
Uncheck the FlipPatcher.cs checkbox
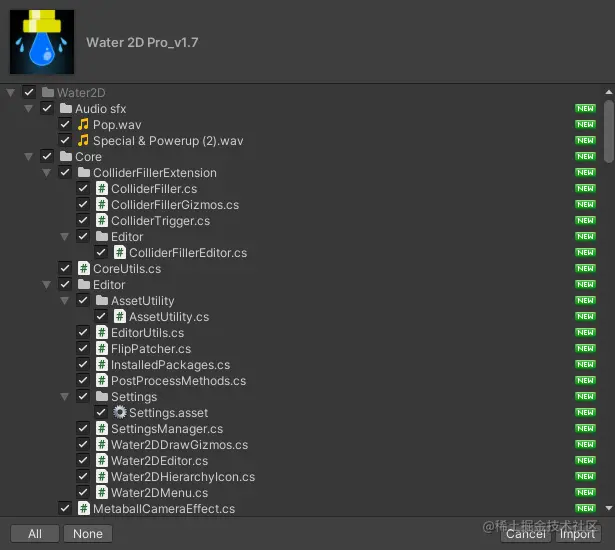point(83,348)
